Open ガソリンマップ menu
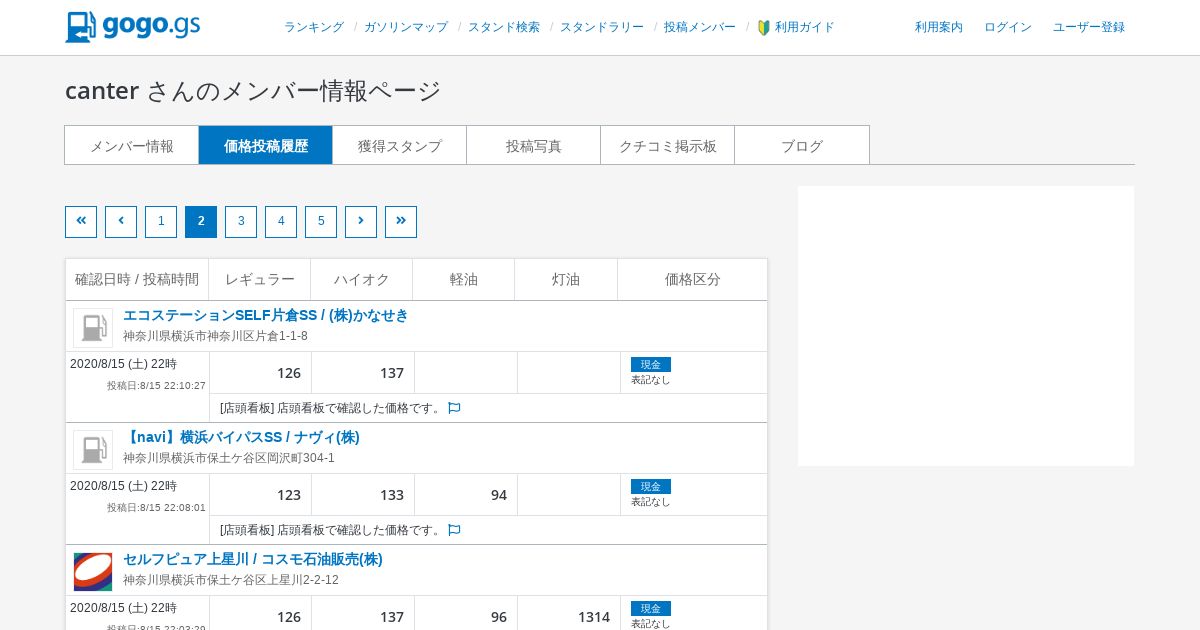This screenshot has width=1200, height=630. click(x=406, y=27)
